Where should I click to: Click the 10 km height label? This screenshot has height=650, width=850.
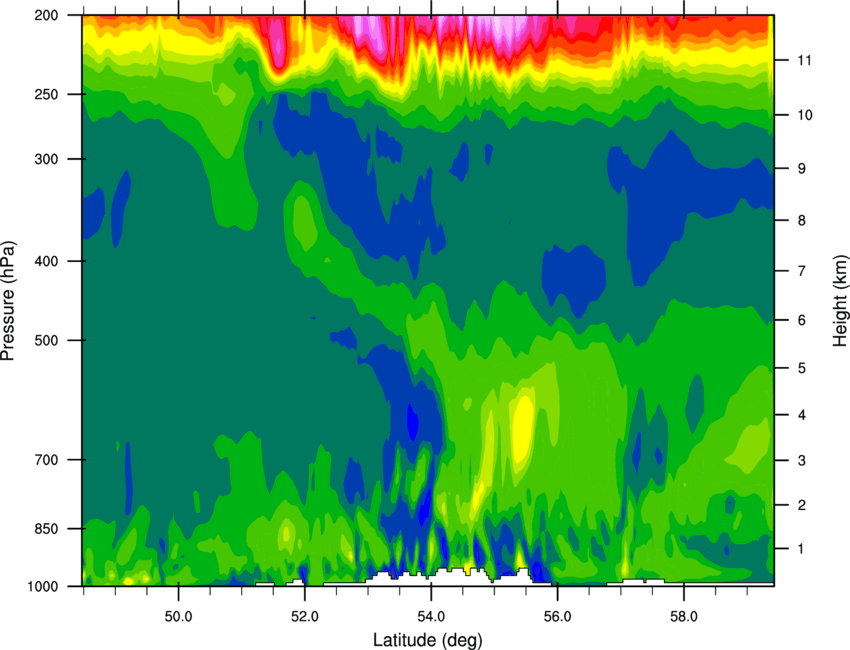click(805, 115)
